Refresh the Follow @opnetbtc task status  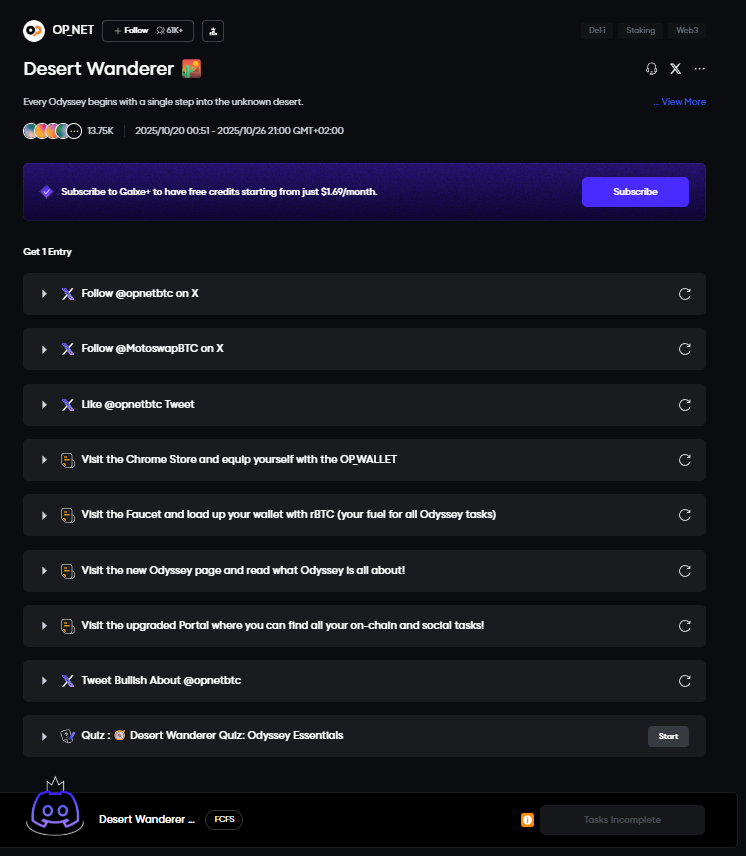(x=685, y=294)
